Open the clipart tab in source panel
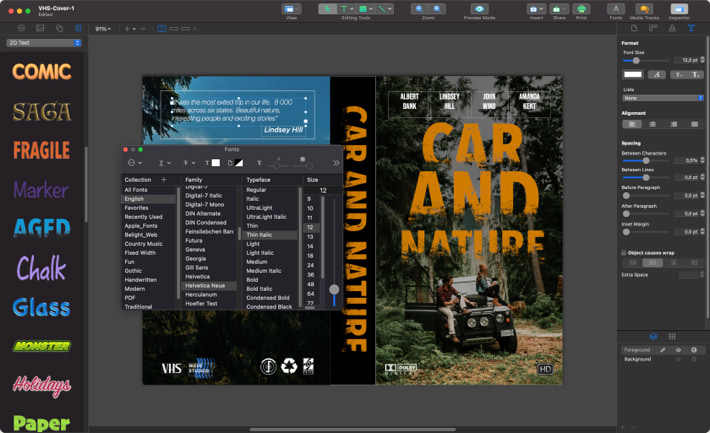710x433 pixels. (x=21, y=28)
